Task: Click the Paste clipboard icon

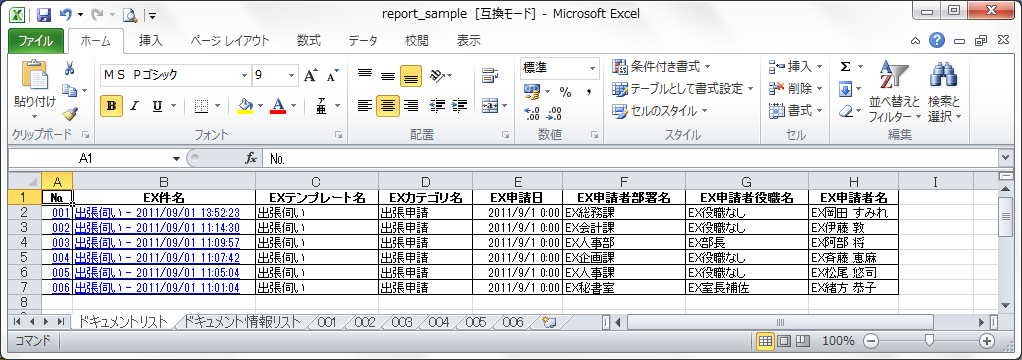Action: click(x=35, y=75)
